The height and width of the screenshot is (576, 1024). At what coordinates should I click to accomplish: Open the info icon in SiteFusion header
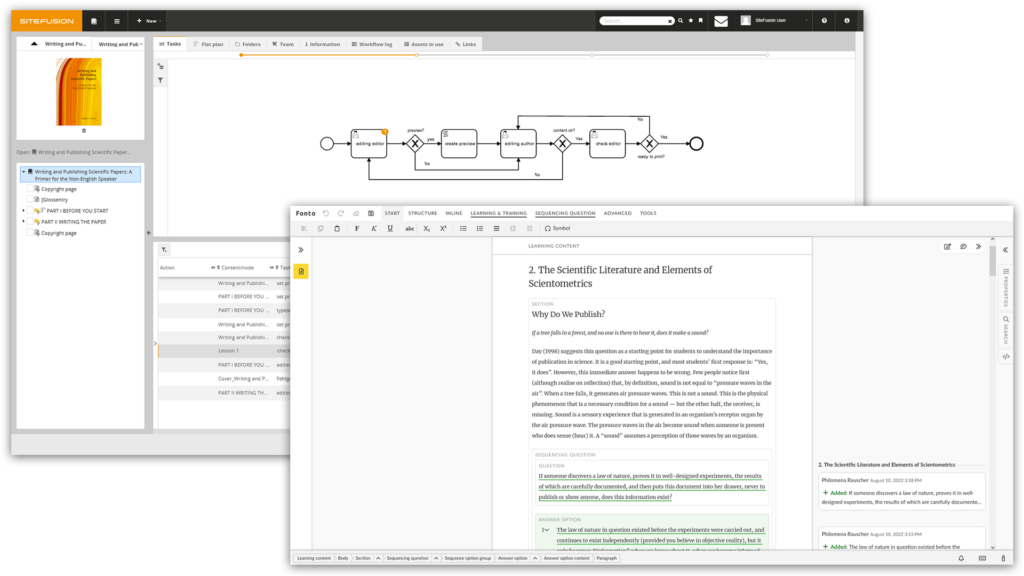click(x=847, y=20)
